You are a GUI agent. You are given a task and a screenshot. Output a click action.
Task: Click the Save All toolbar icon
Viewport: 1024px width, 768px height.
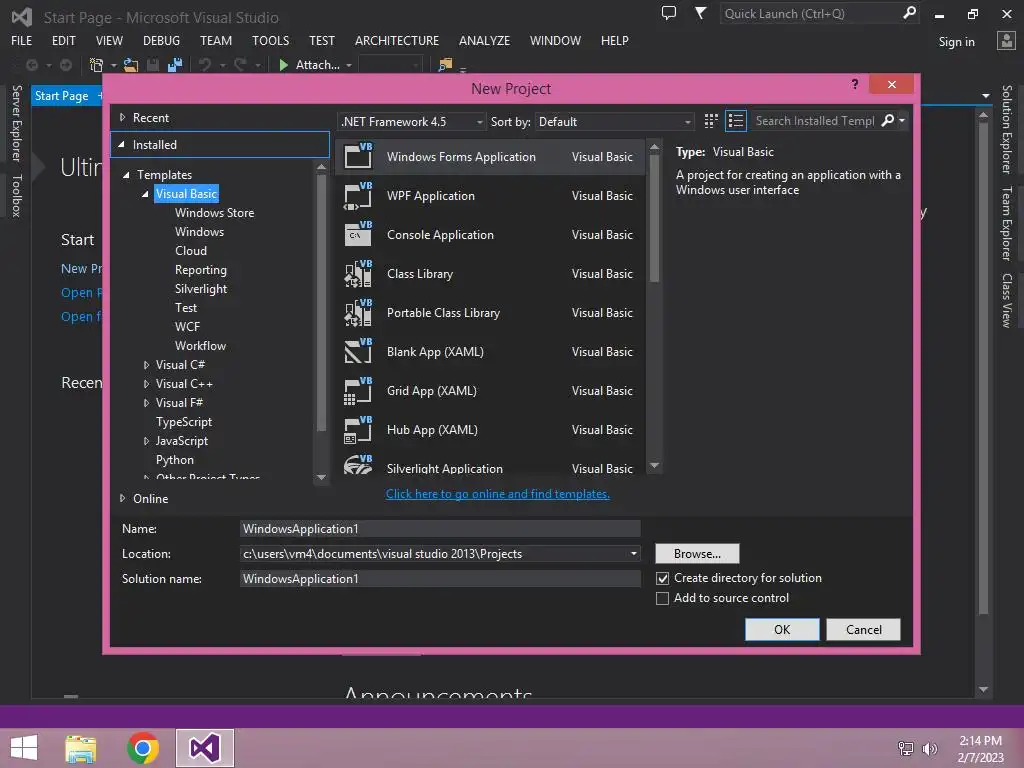174,65
